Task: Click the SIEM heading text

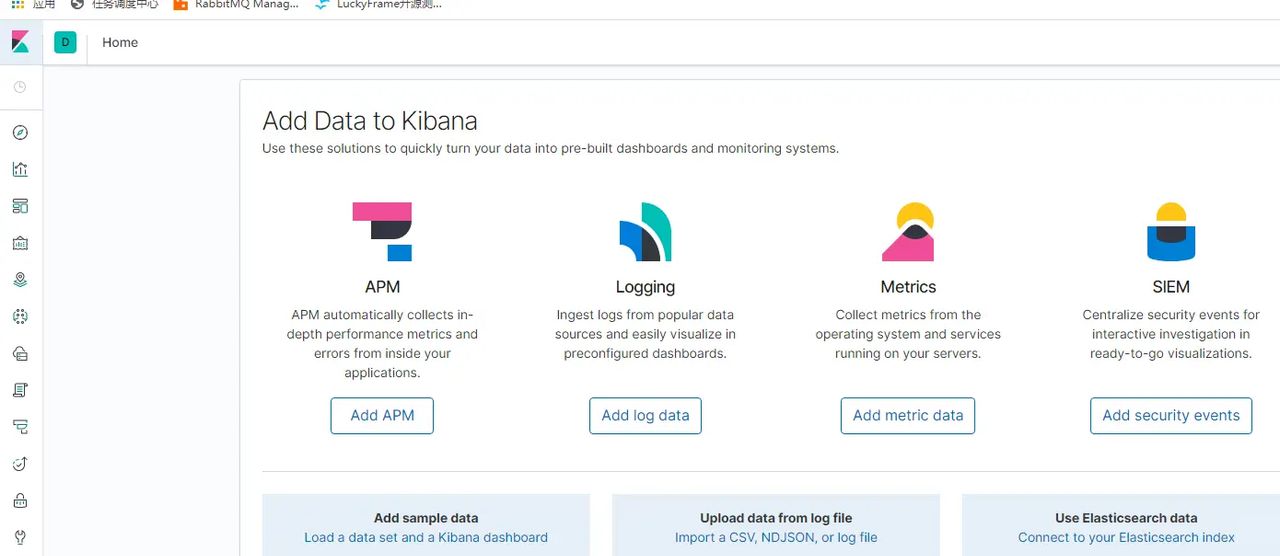Action: [x=1171, y=287]
